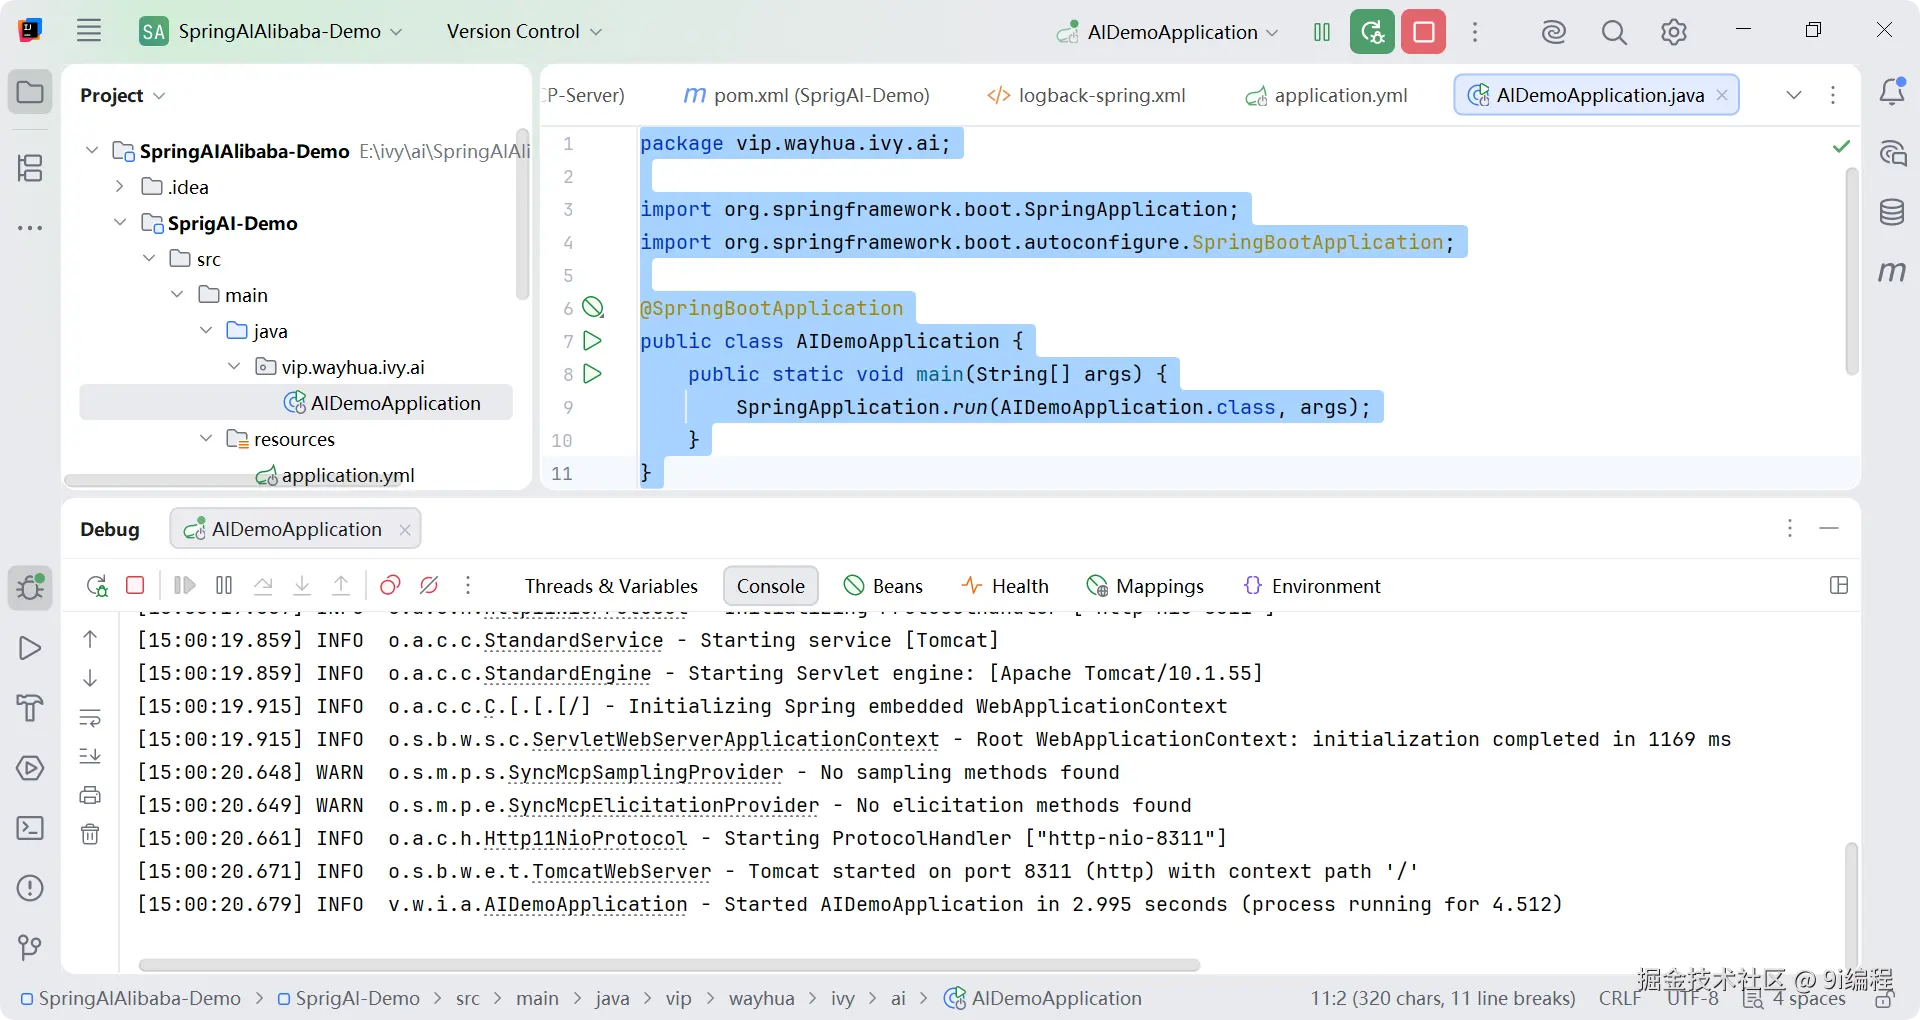Toggle Soft-Wrap in console gutter
1920x1020 pixels.
(90, 717)
